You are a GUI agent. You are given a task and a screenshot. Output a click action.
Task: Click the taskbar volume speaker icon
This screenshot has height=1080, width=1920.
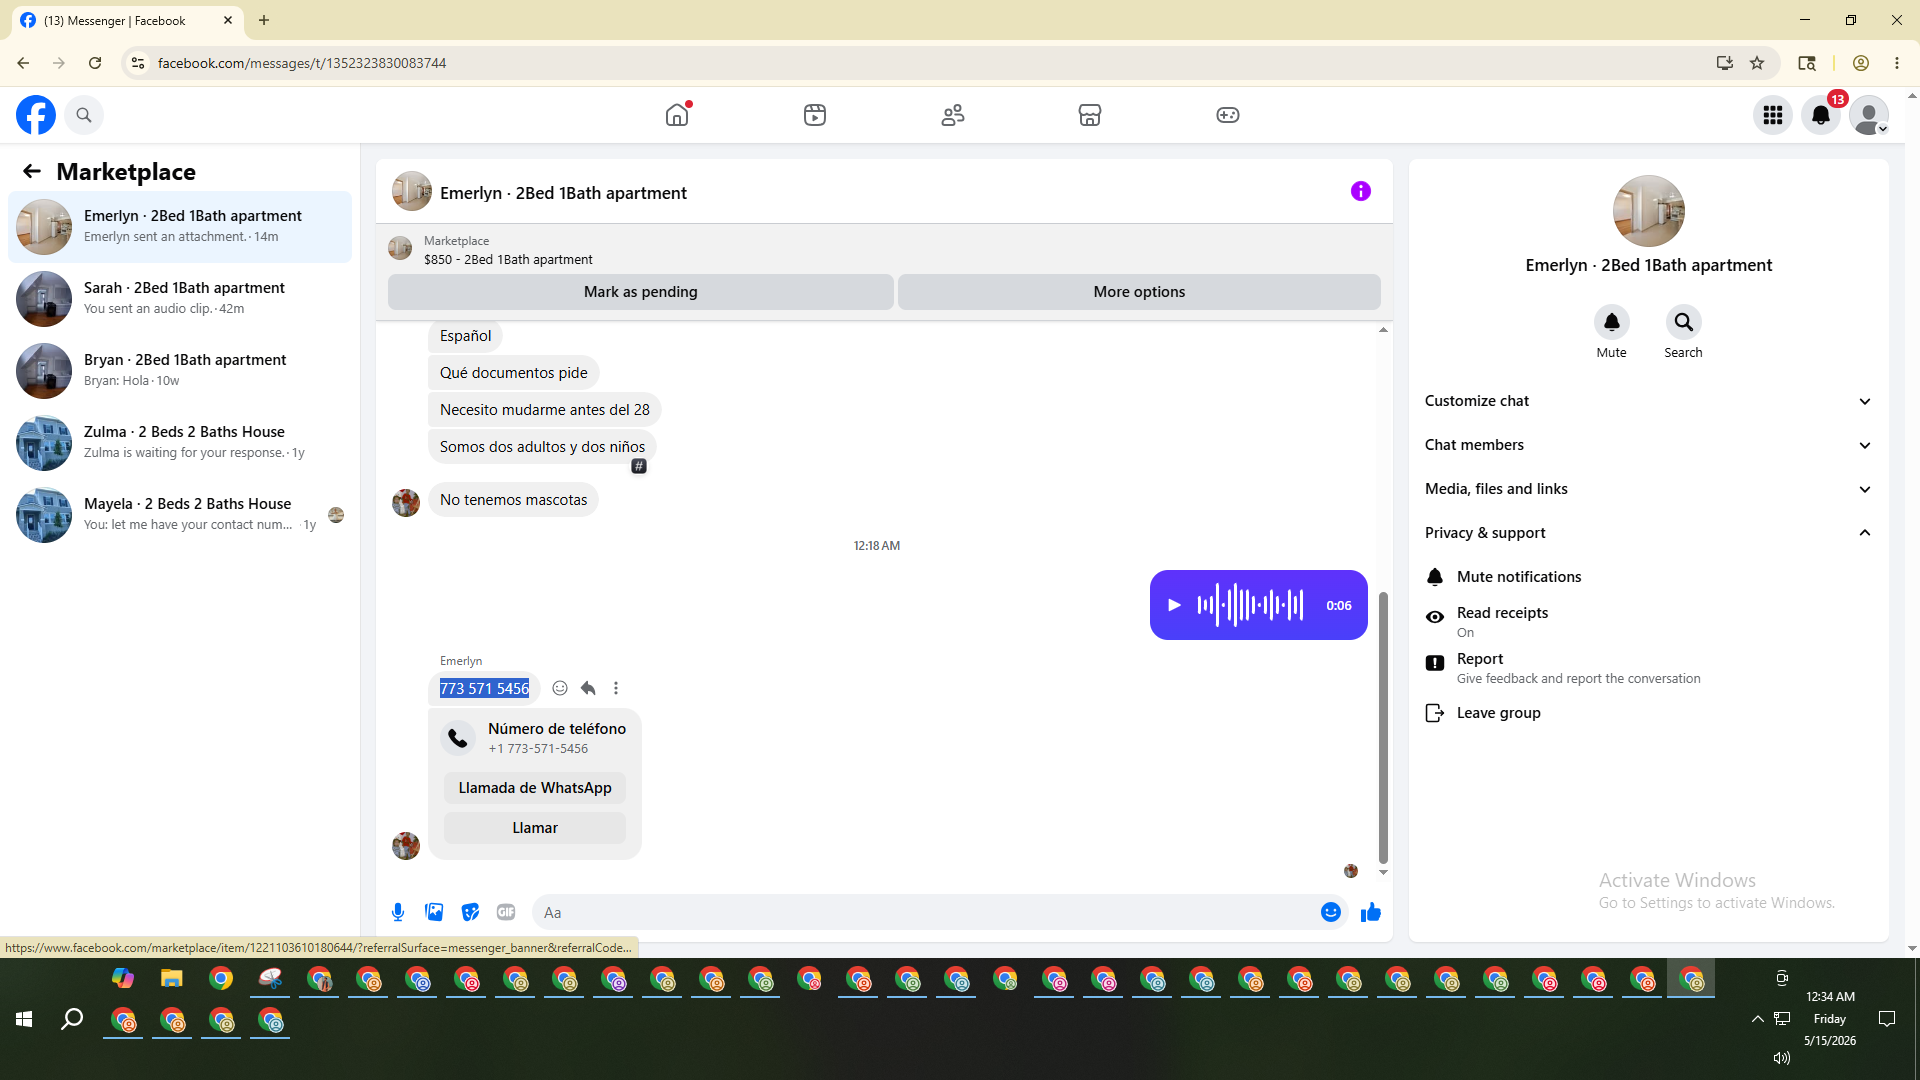pyautogui.click(x=1781, y=1058)
